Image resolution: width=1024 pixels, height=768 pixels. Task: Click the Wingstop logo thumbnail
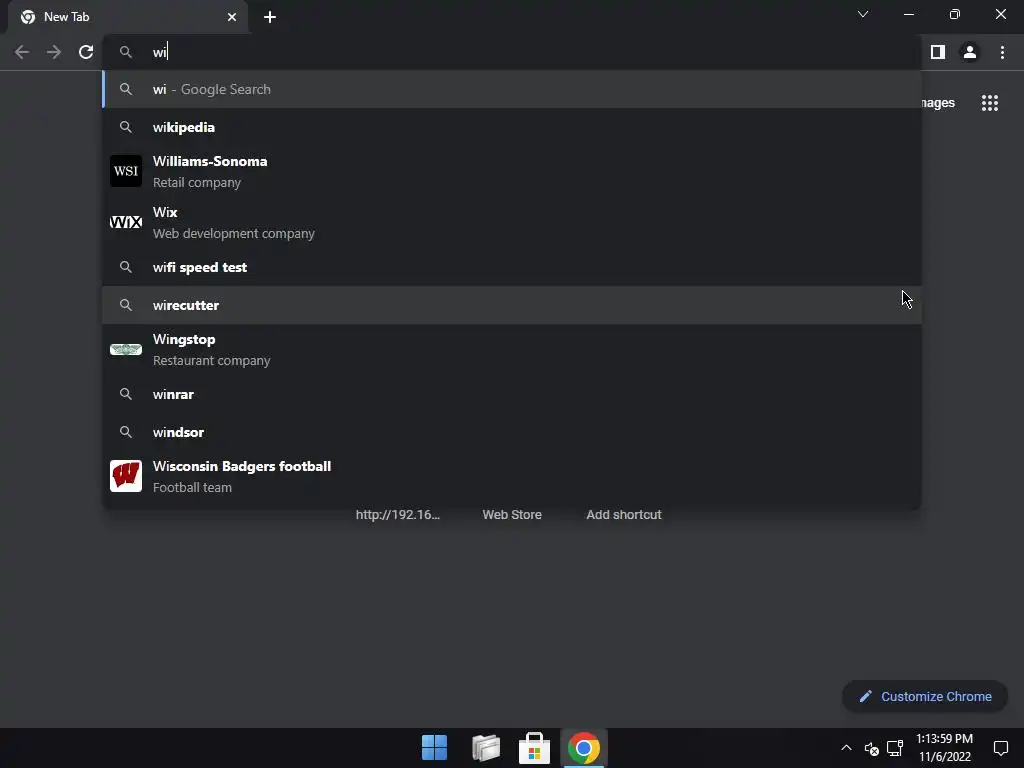(x=126, y=349)
